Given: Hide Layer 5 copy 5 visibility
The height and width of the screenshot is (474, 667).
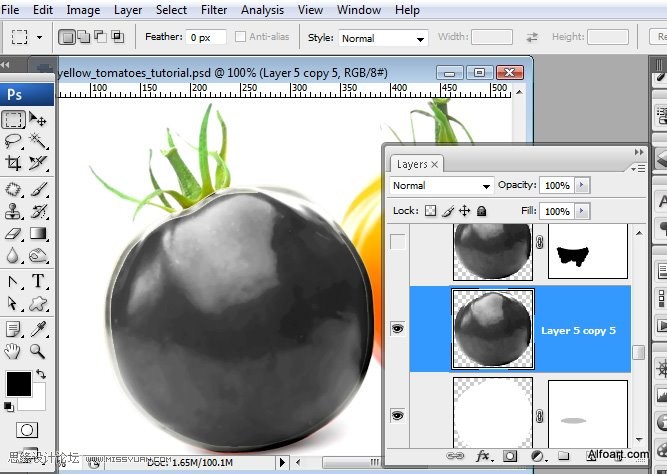Looking at the screenshot, I should tap(398, 329).
